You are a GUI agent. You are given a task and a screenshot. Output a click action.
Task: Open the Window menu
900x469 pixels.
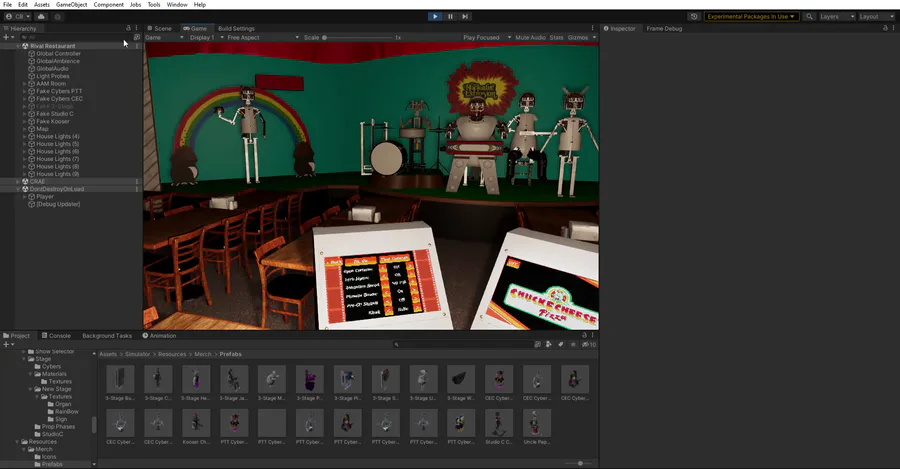tap(177, 5)
